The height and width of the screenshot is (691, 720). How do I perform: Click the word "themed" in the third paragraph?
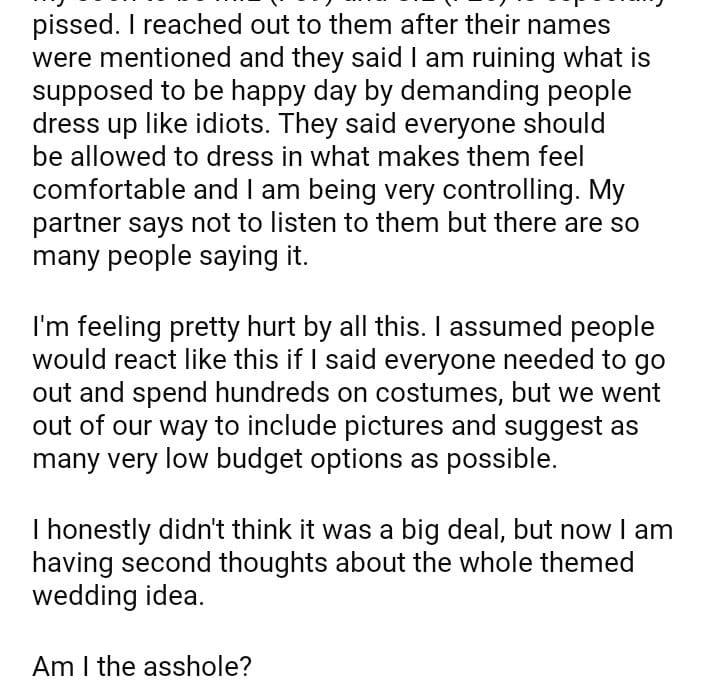coord(587,563)
